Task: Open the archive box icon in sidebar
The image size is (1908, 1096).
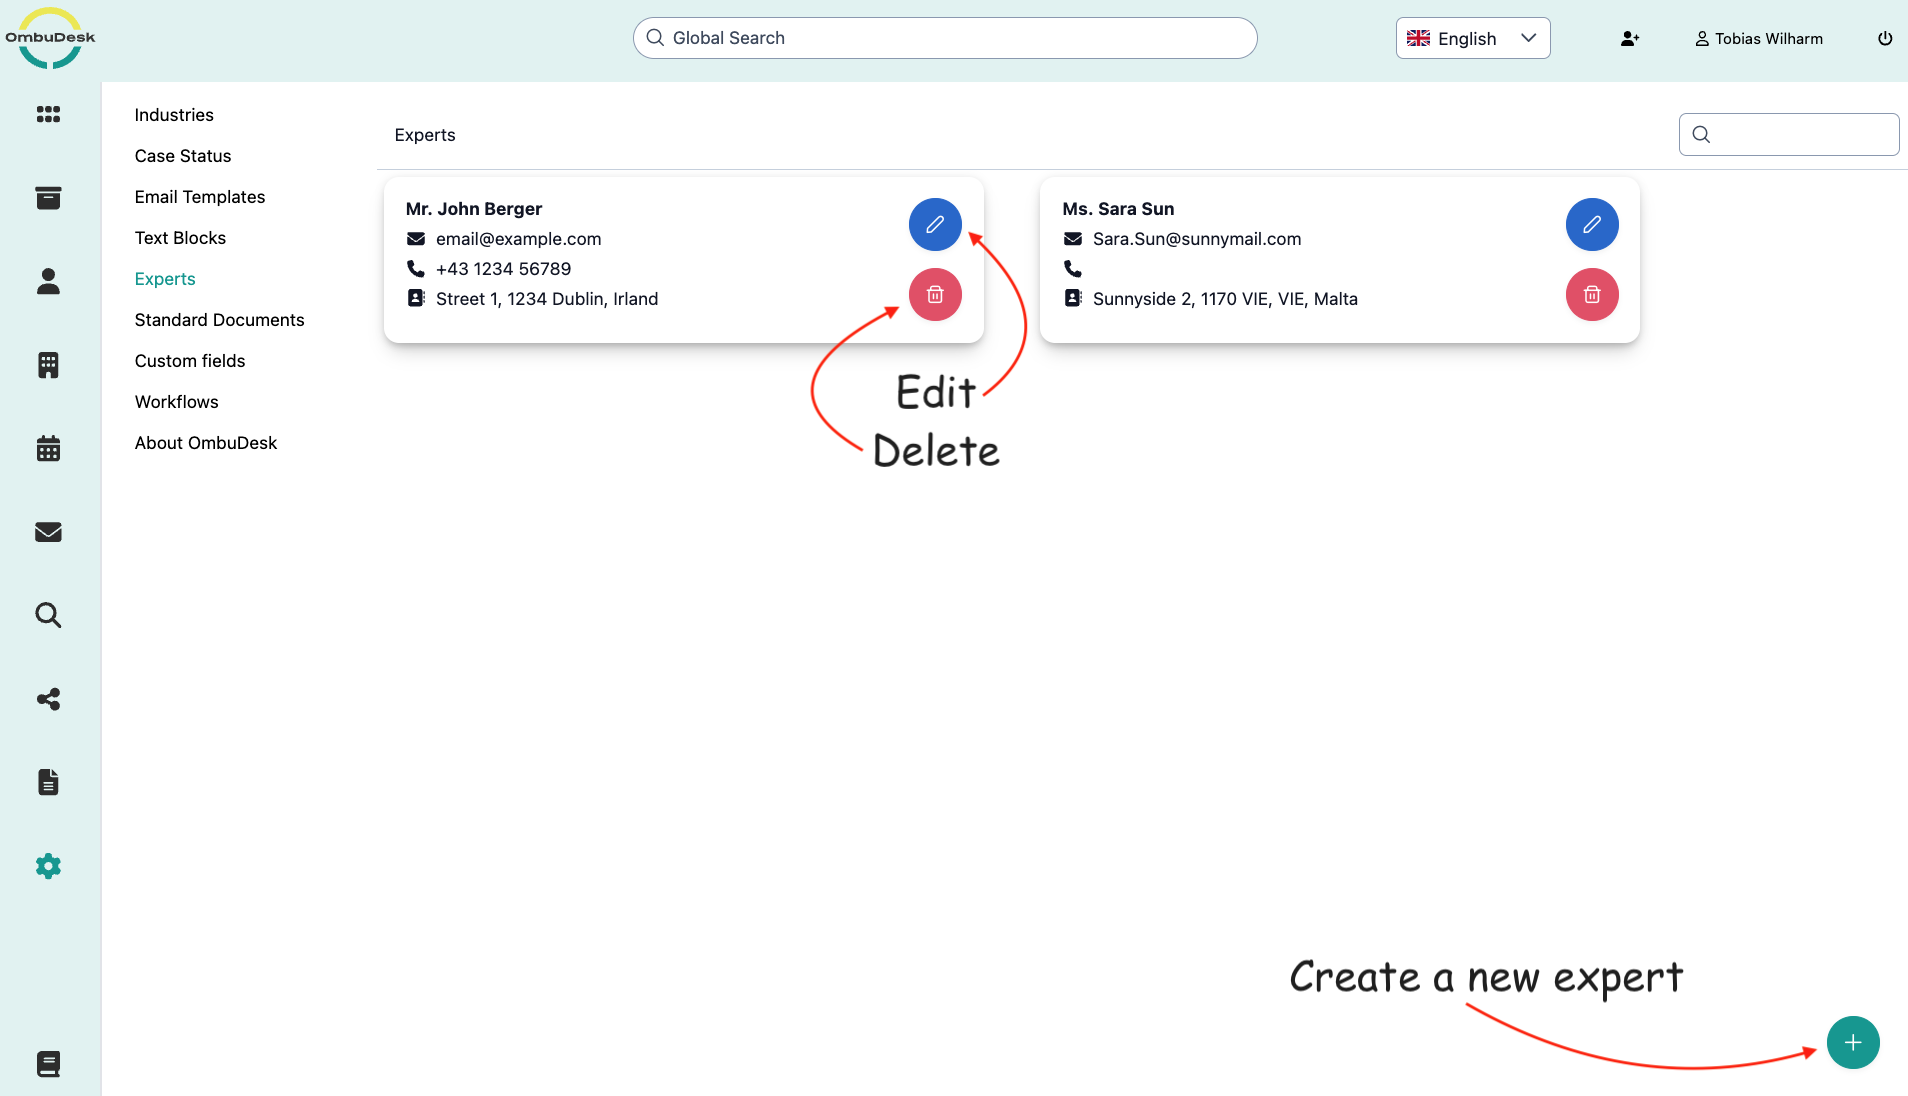Action: pos(48,198)
